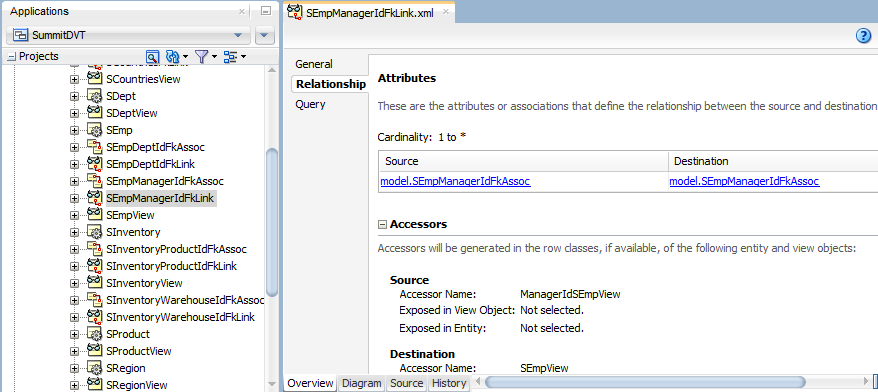Expand the SDeptView tree node
This screenshot has width=878, height=392.
tap(74, 114)
